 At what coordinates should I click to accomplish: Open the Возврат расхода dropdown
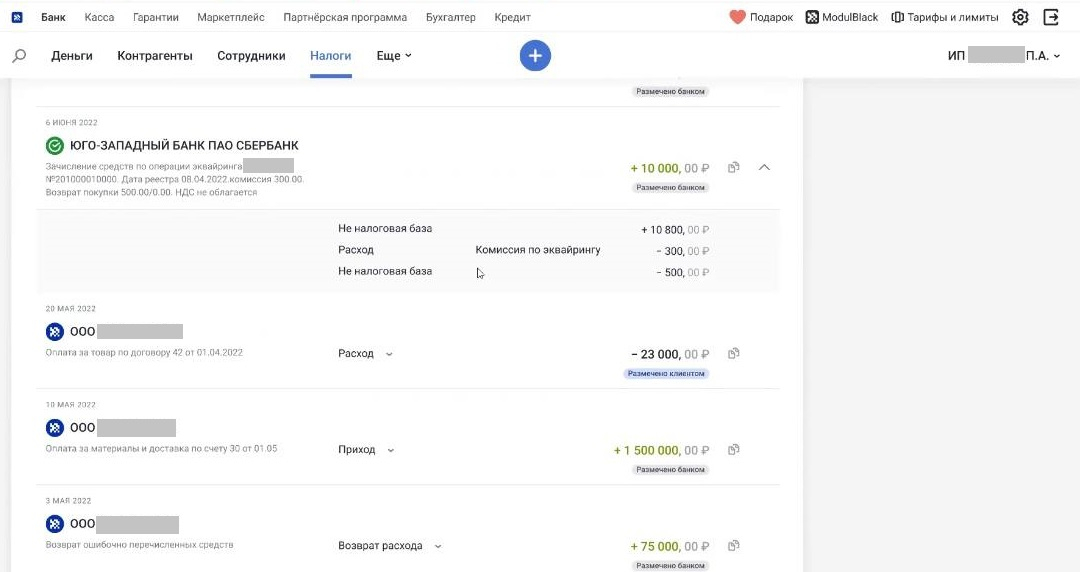(x=390, y=546)
